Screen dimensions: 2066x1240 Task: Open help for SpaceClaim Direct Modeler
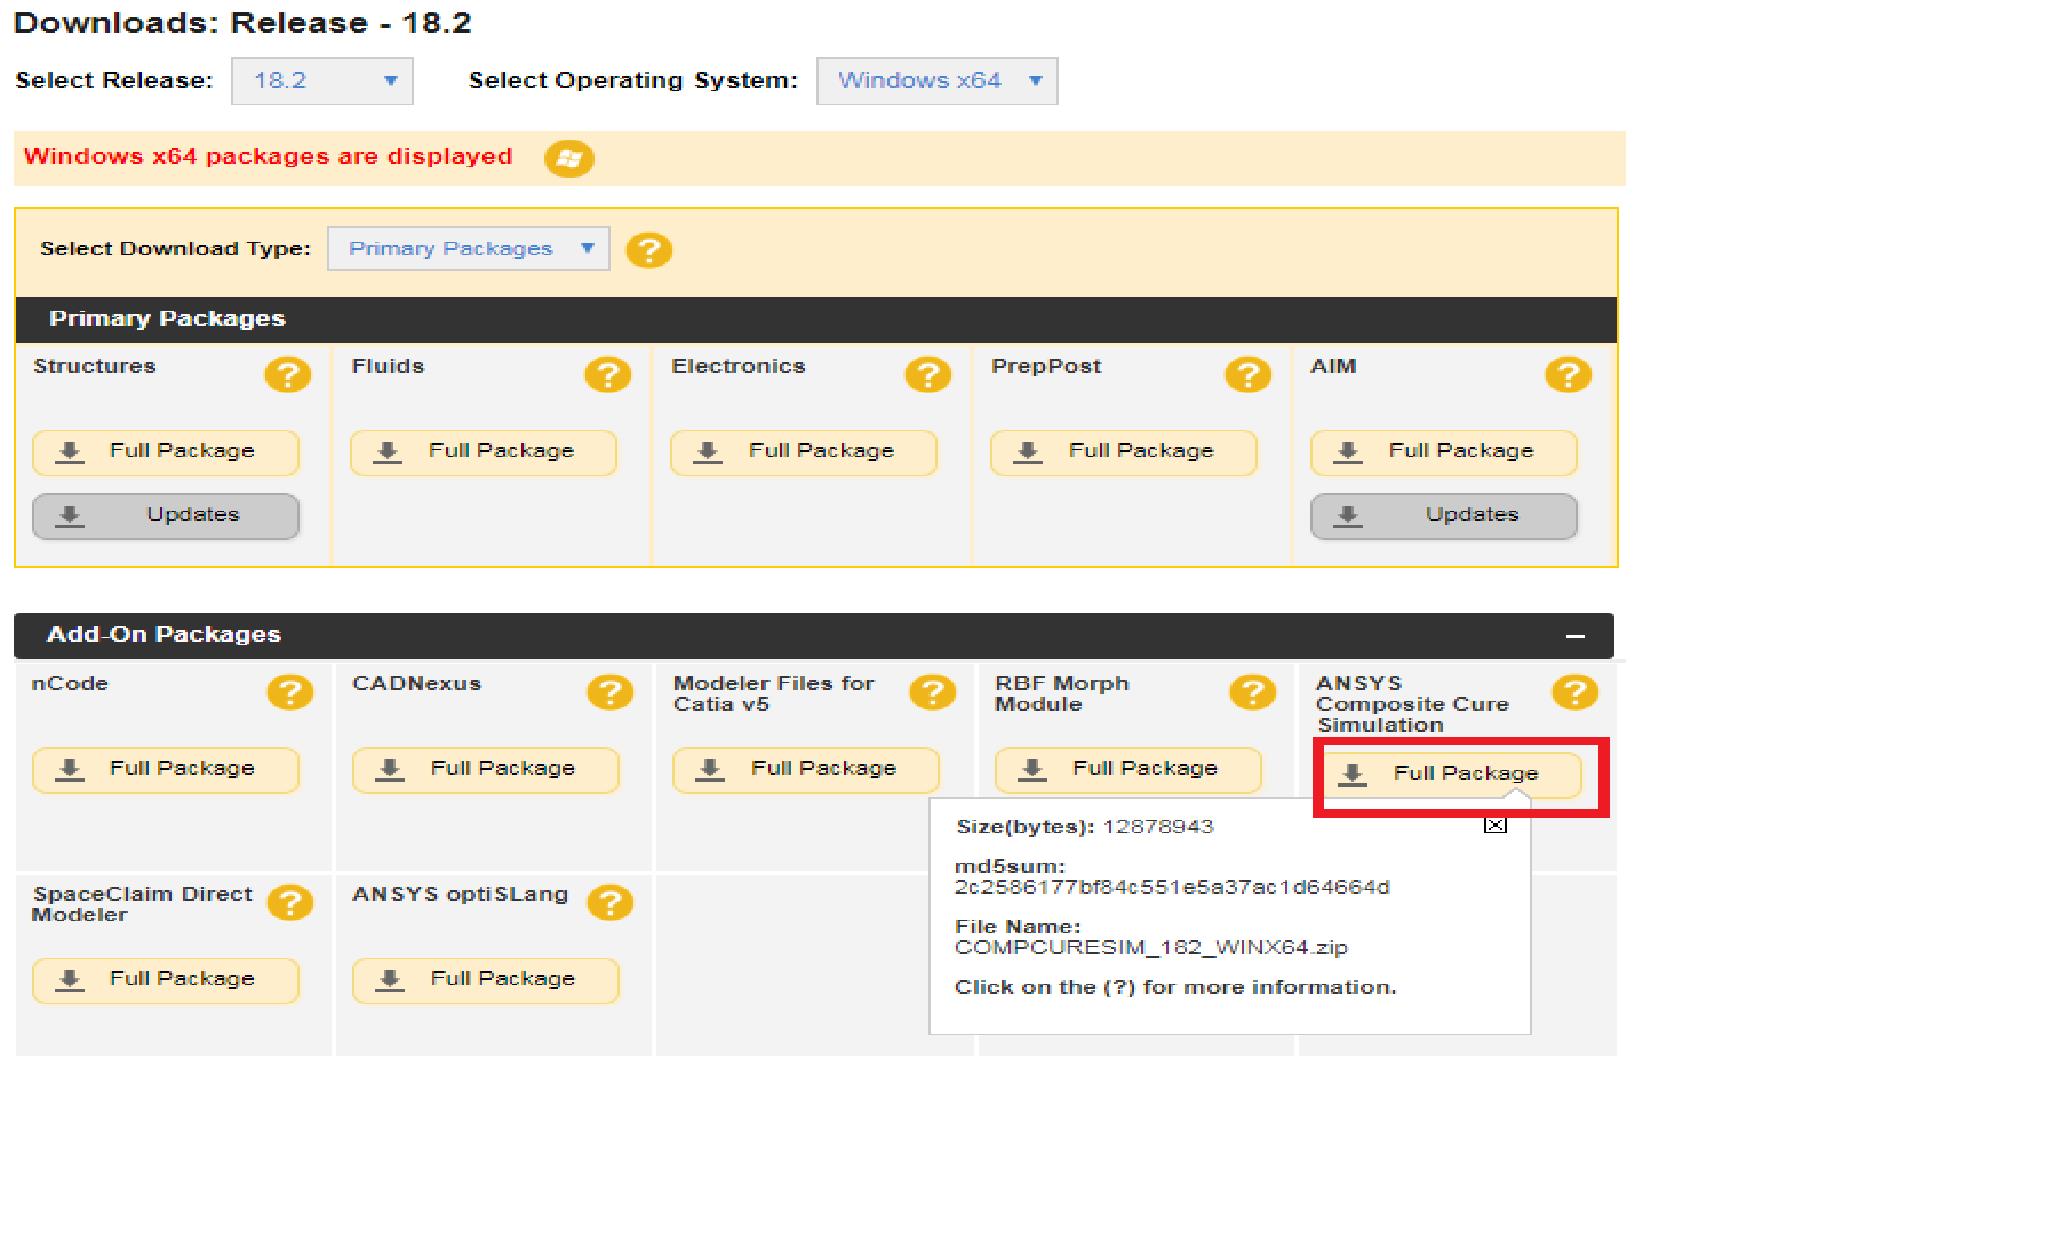[290, 903]
